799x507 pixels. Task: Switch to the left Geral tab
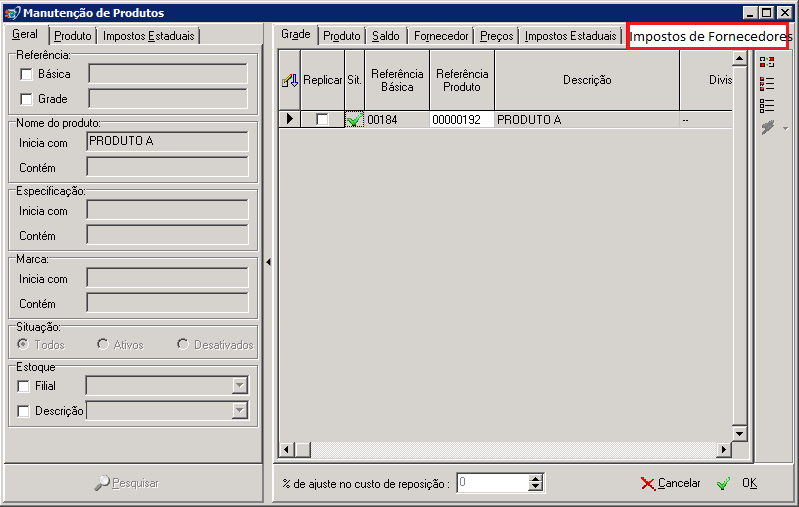[25, 35]
